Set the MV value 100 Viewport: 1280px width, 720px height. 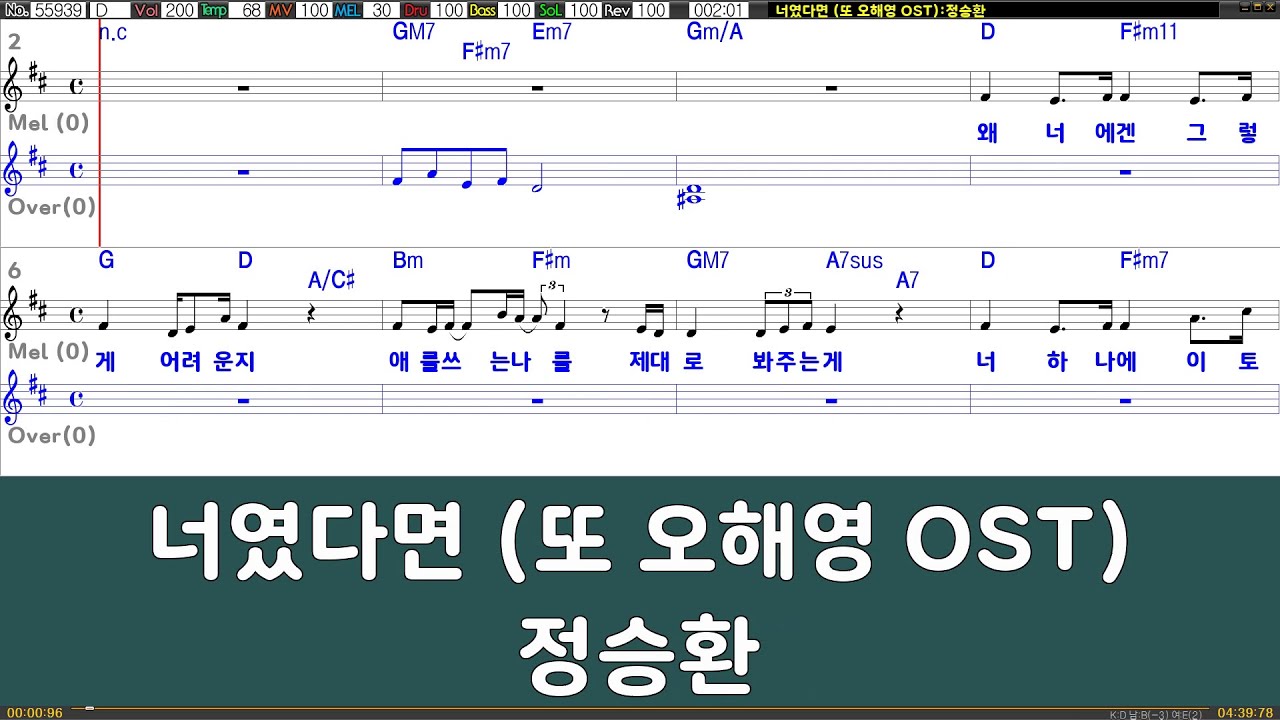pos(314,10)
